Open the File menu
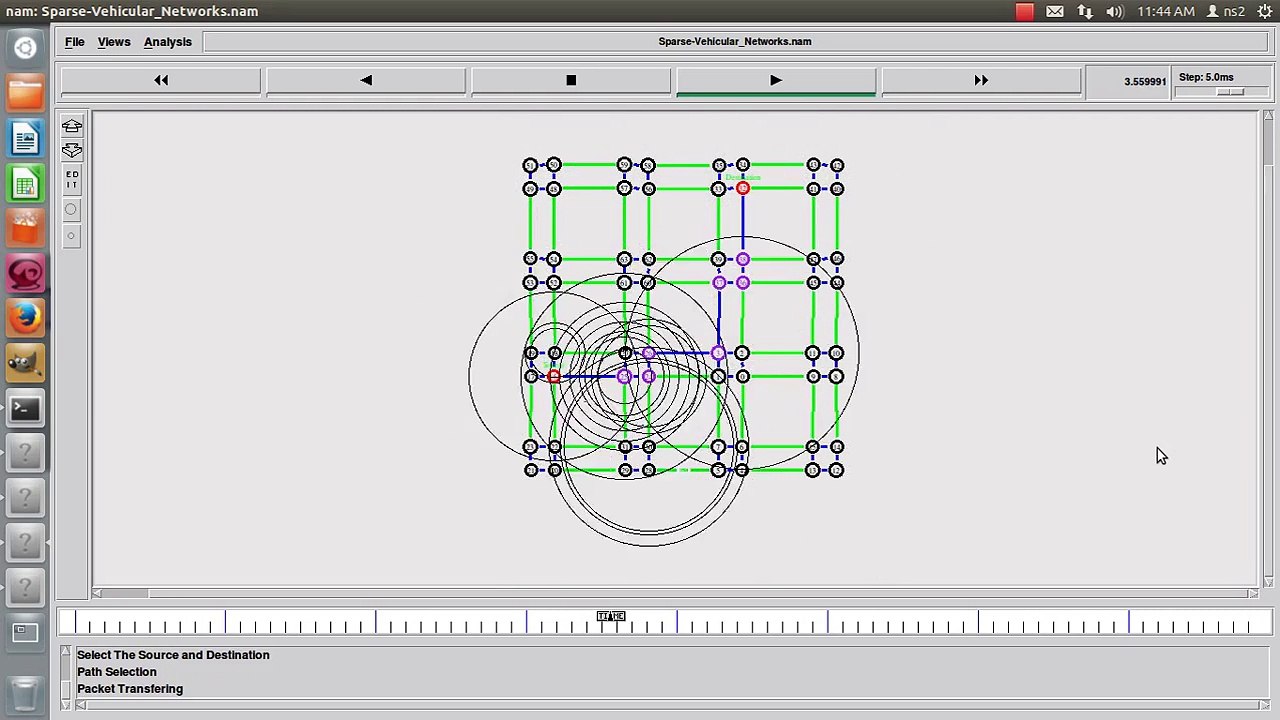Screen dimensions: 1280x720 (x=75, y=42)
